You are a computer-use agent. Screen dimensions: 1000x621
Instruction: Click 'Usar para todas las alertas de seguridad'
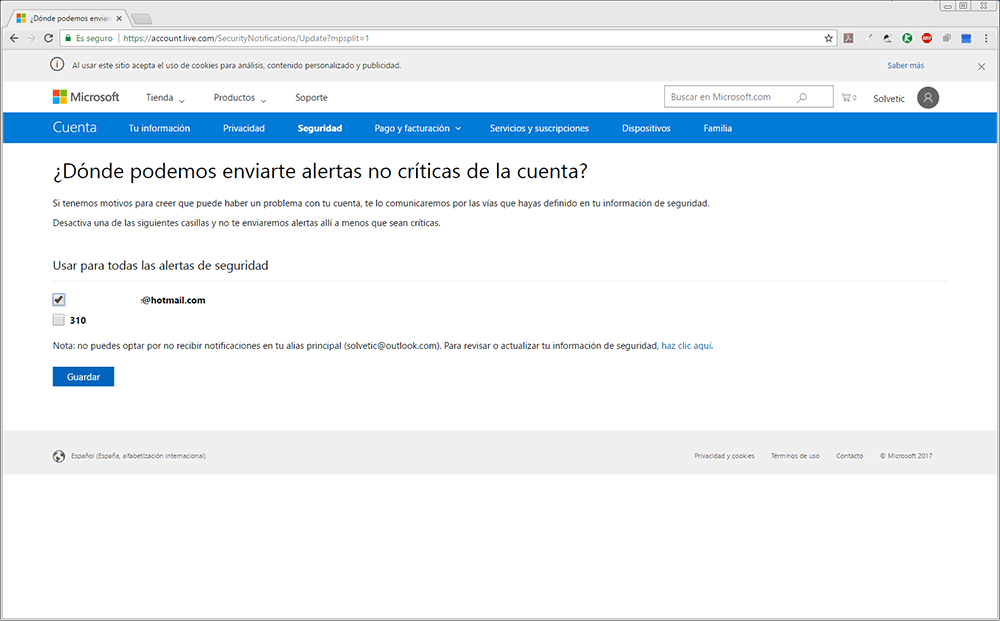pos(161,265)
